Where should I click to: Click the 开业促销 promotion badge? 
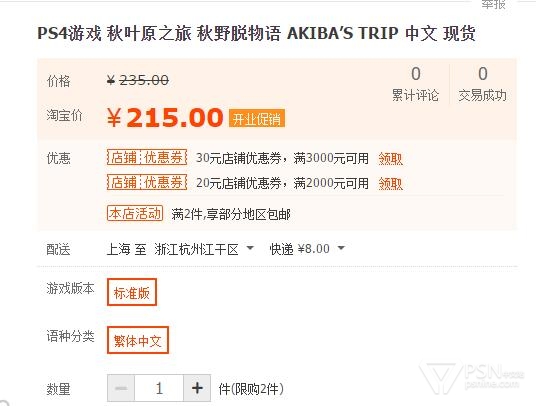257,118
